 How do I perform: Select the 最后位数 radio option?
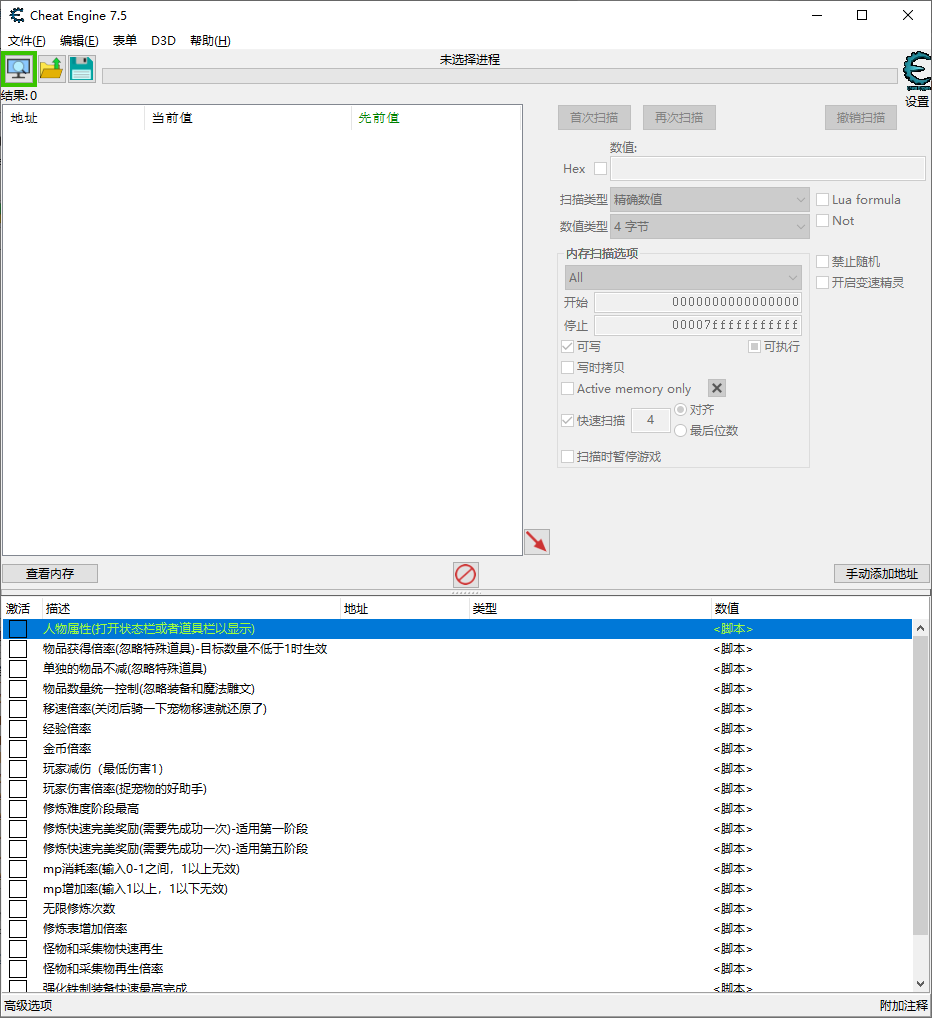click(x=681, y=431)
